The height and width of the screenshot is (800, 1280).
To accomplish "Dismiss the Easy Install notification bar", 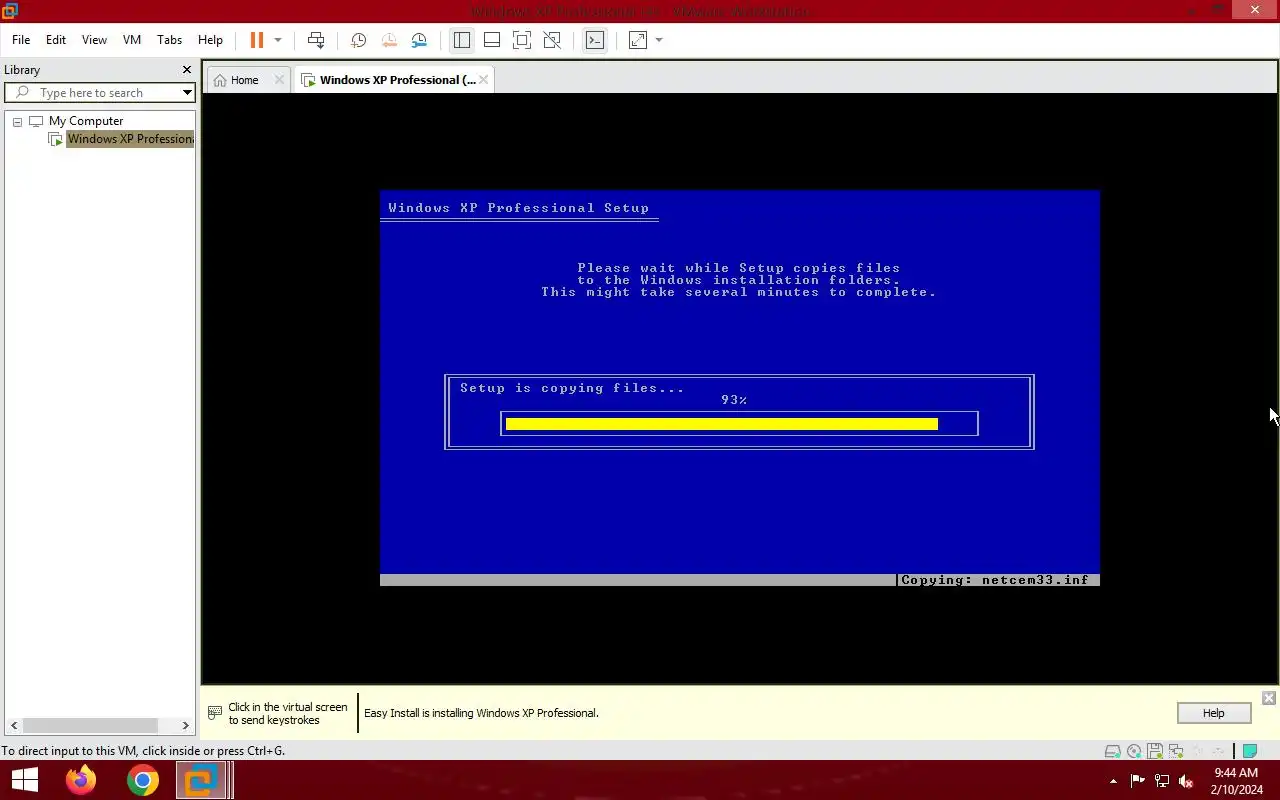I will [1268, 698].
